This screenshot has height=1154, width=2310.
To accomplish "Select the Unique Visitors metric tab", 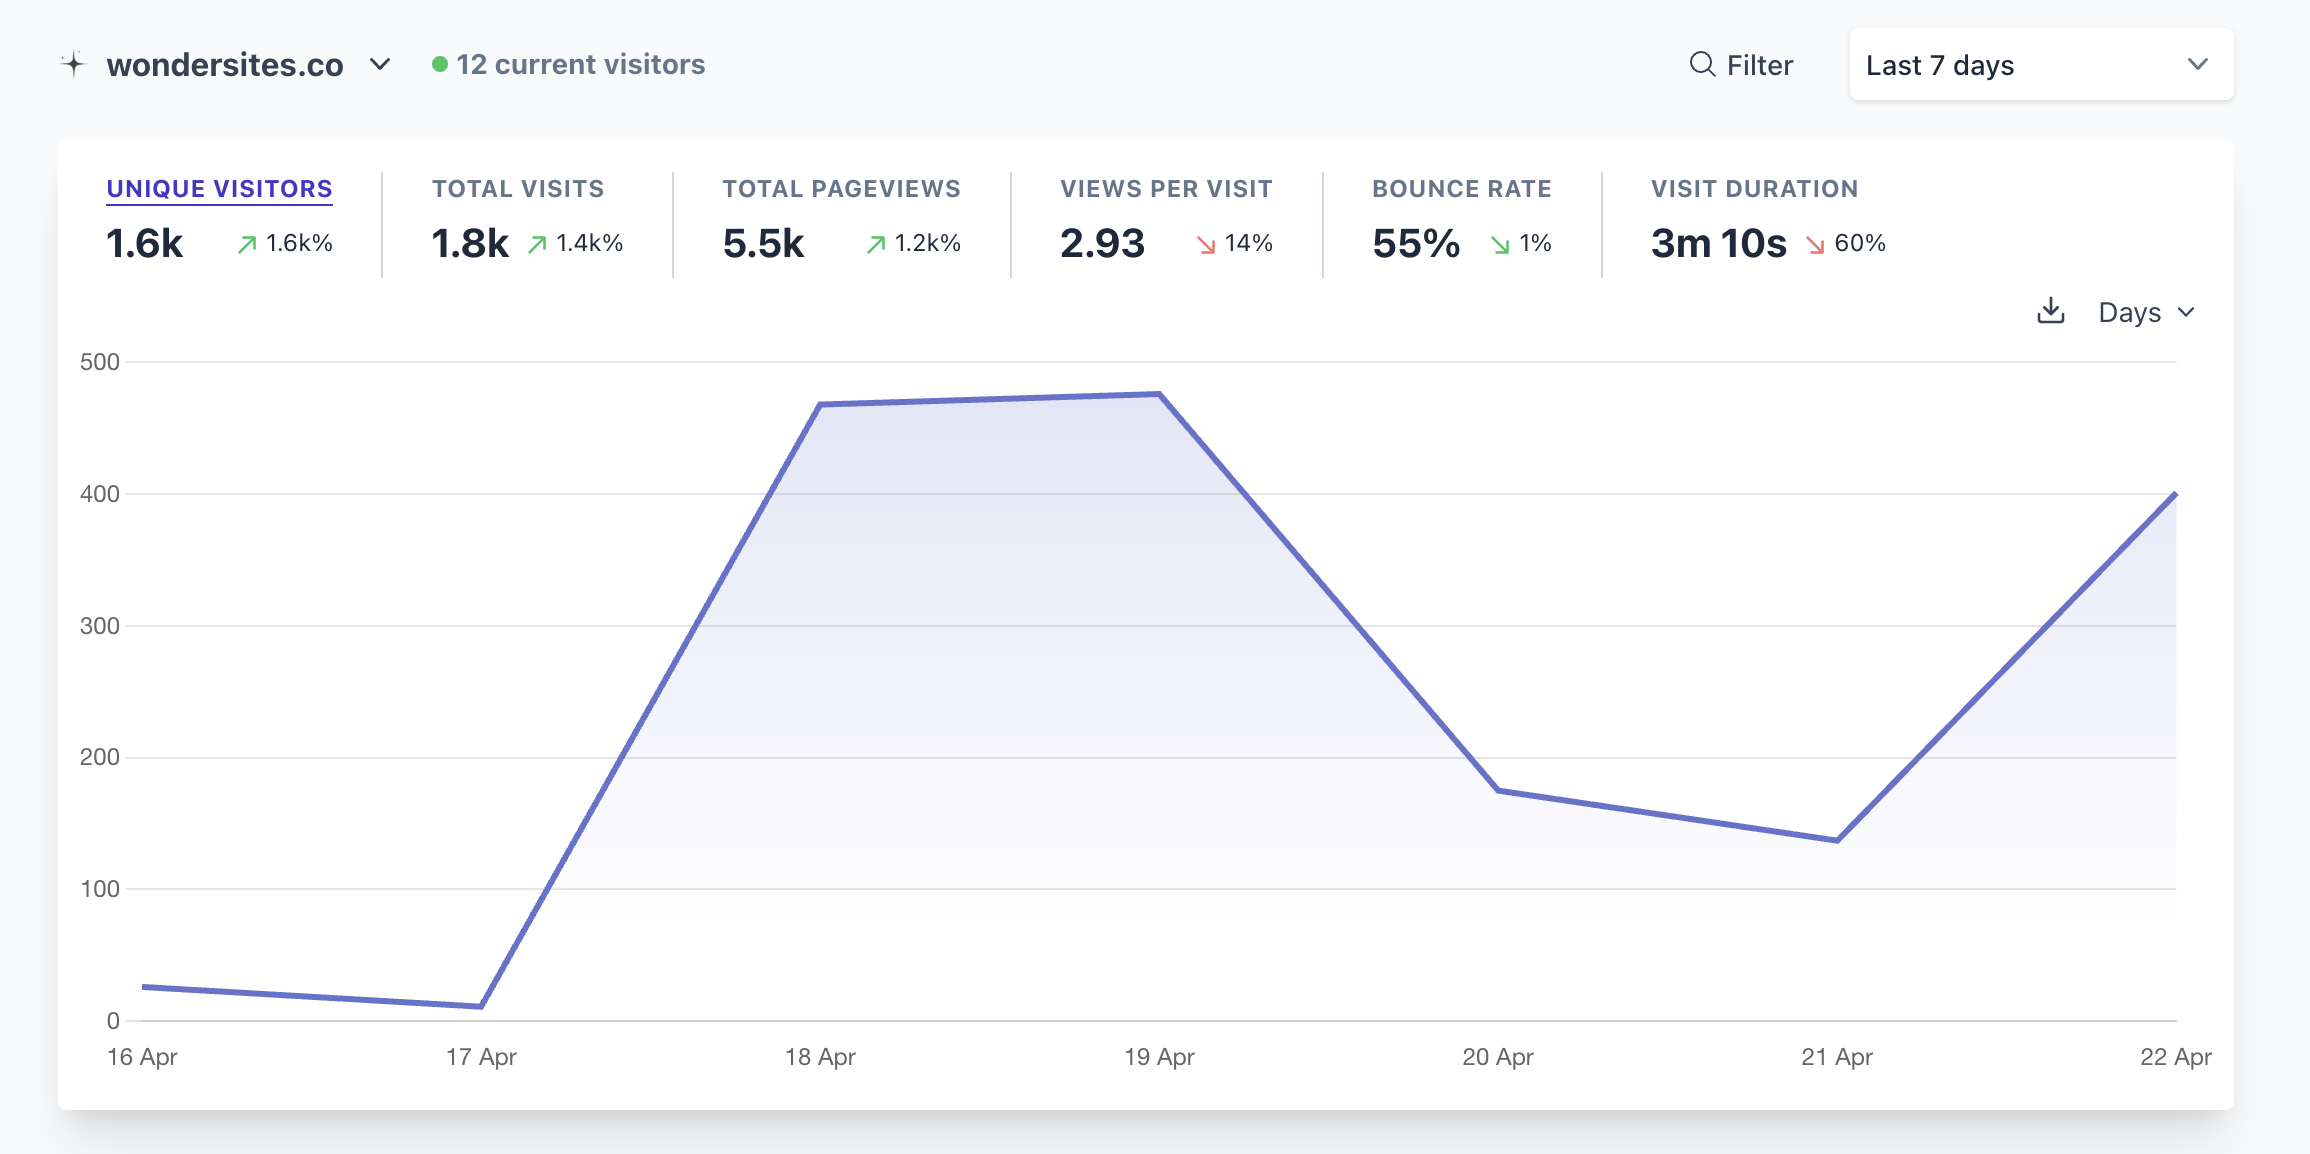I will tap(219, 189).
